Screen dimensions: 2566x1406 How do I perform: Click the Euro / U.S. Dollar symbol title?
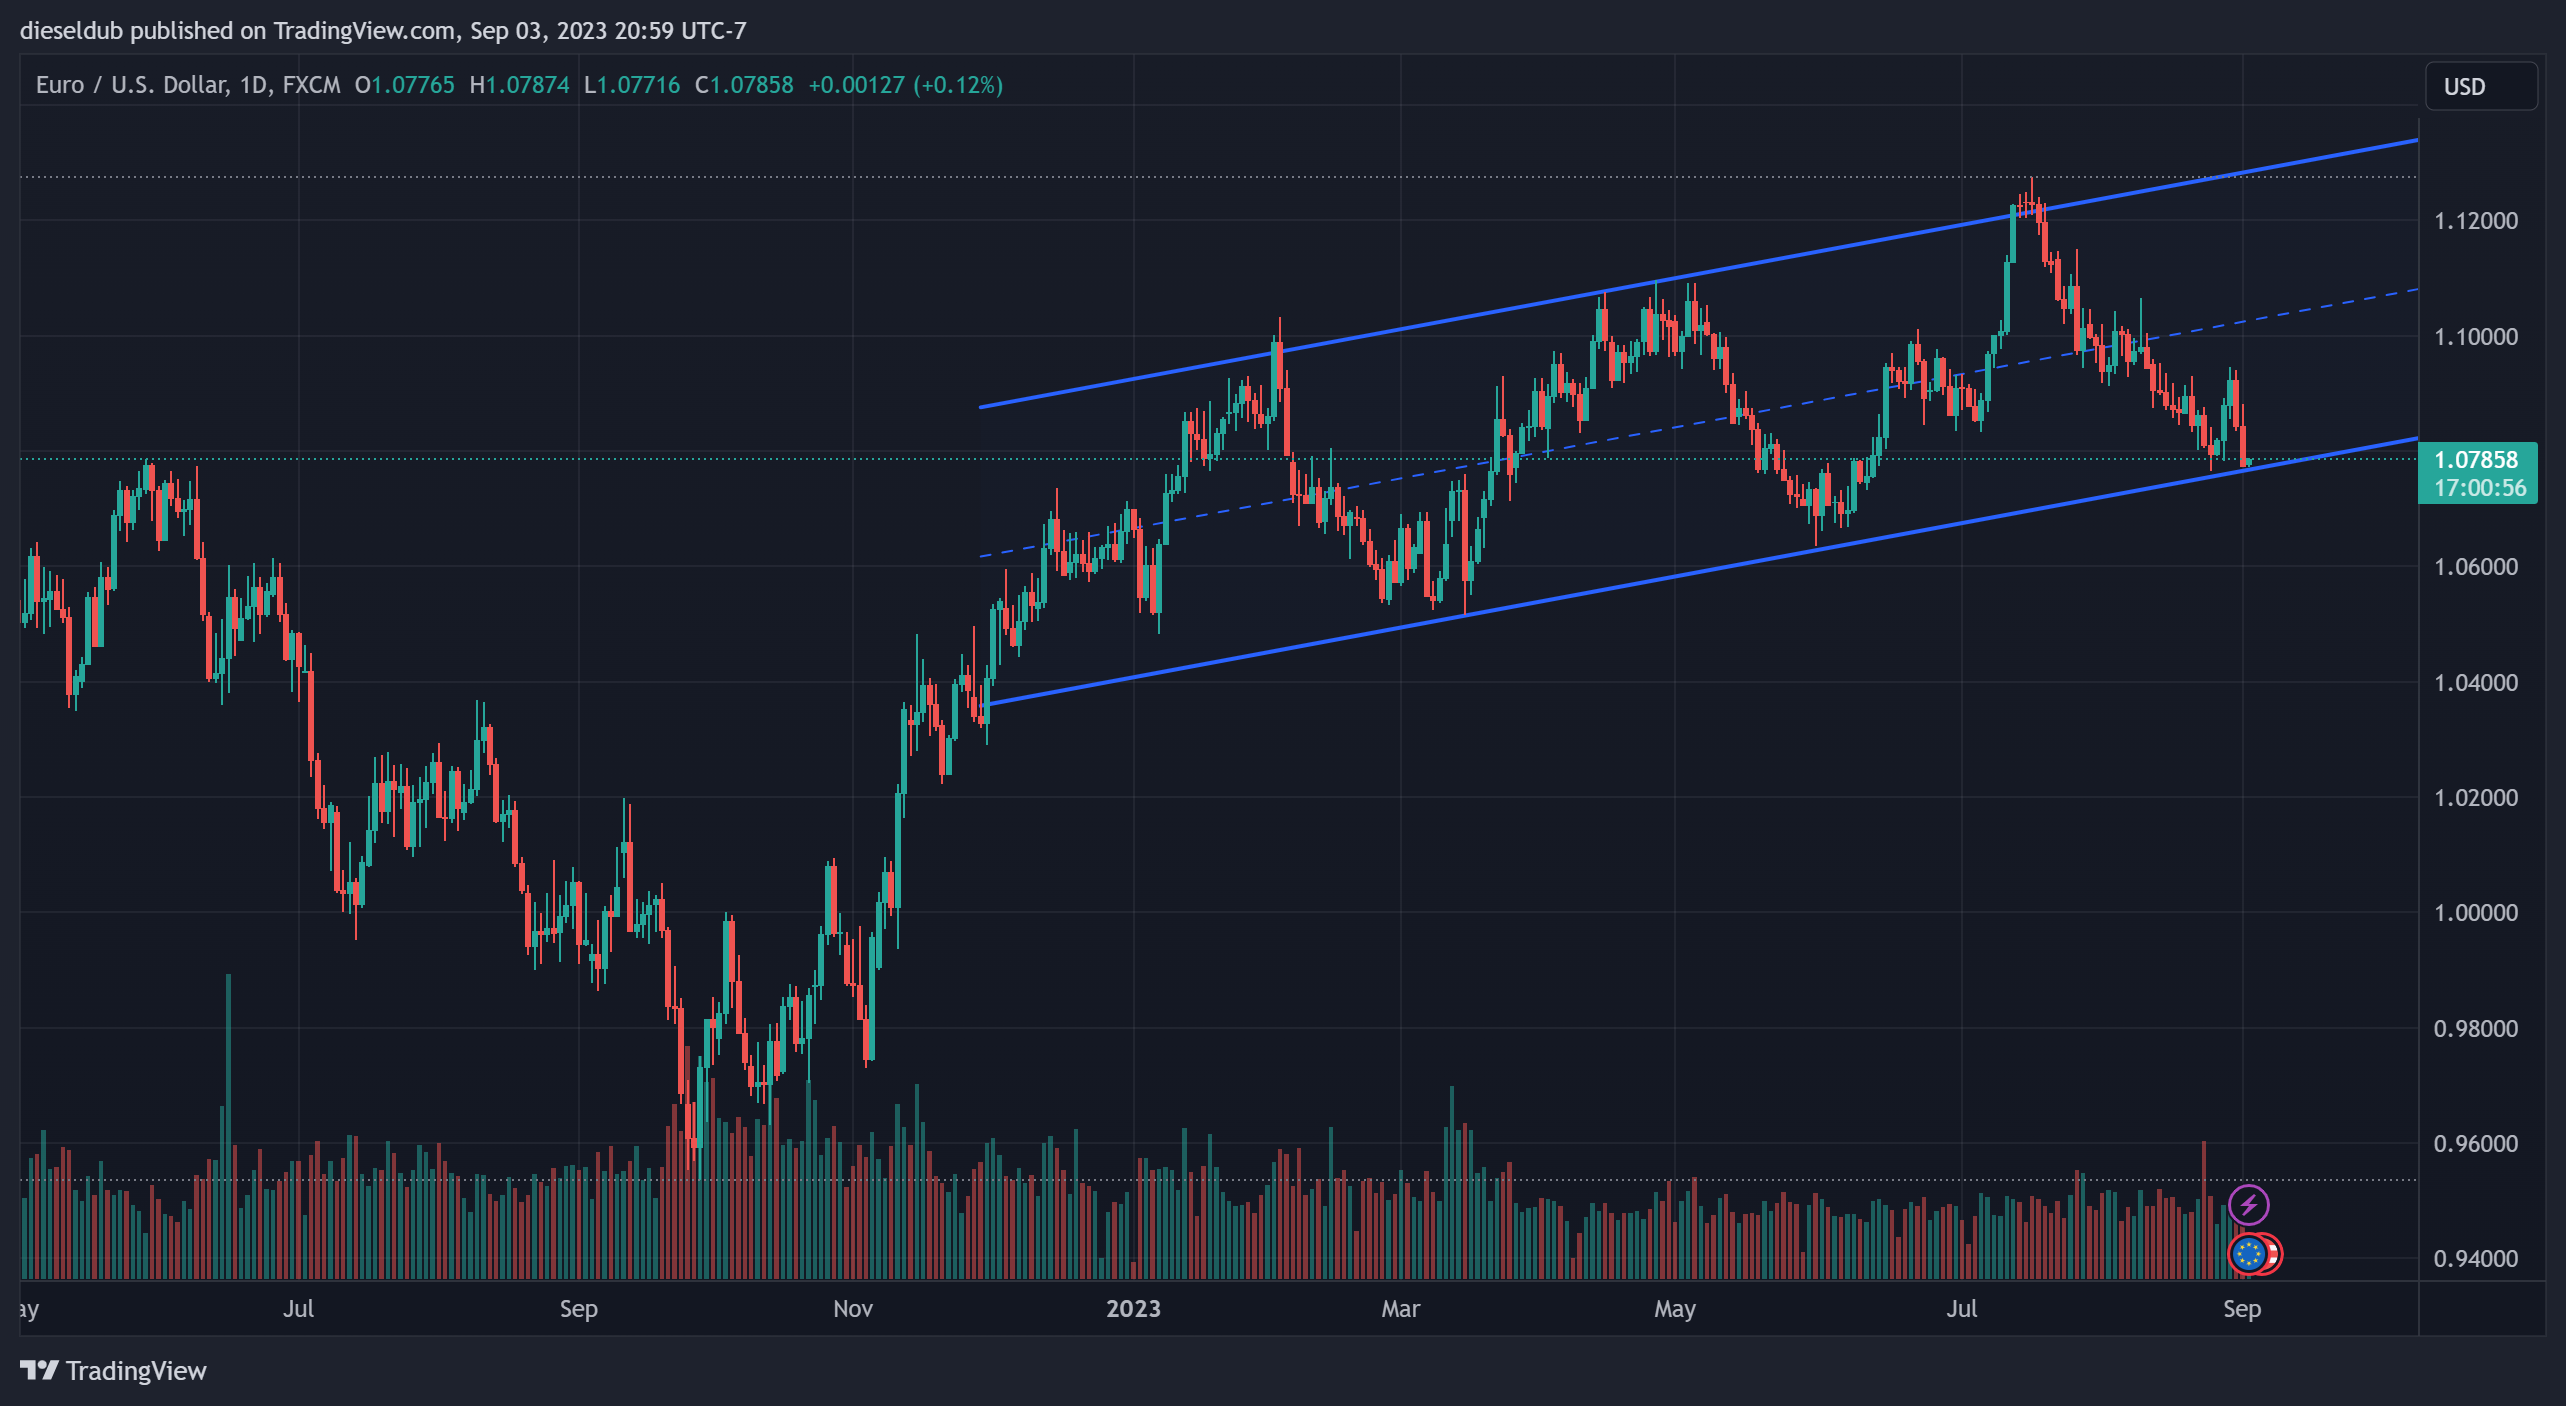[188, 85]
